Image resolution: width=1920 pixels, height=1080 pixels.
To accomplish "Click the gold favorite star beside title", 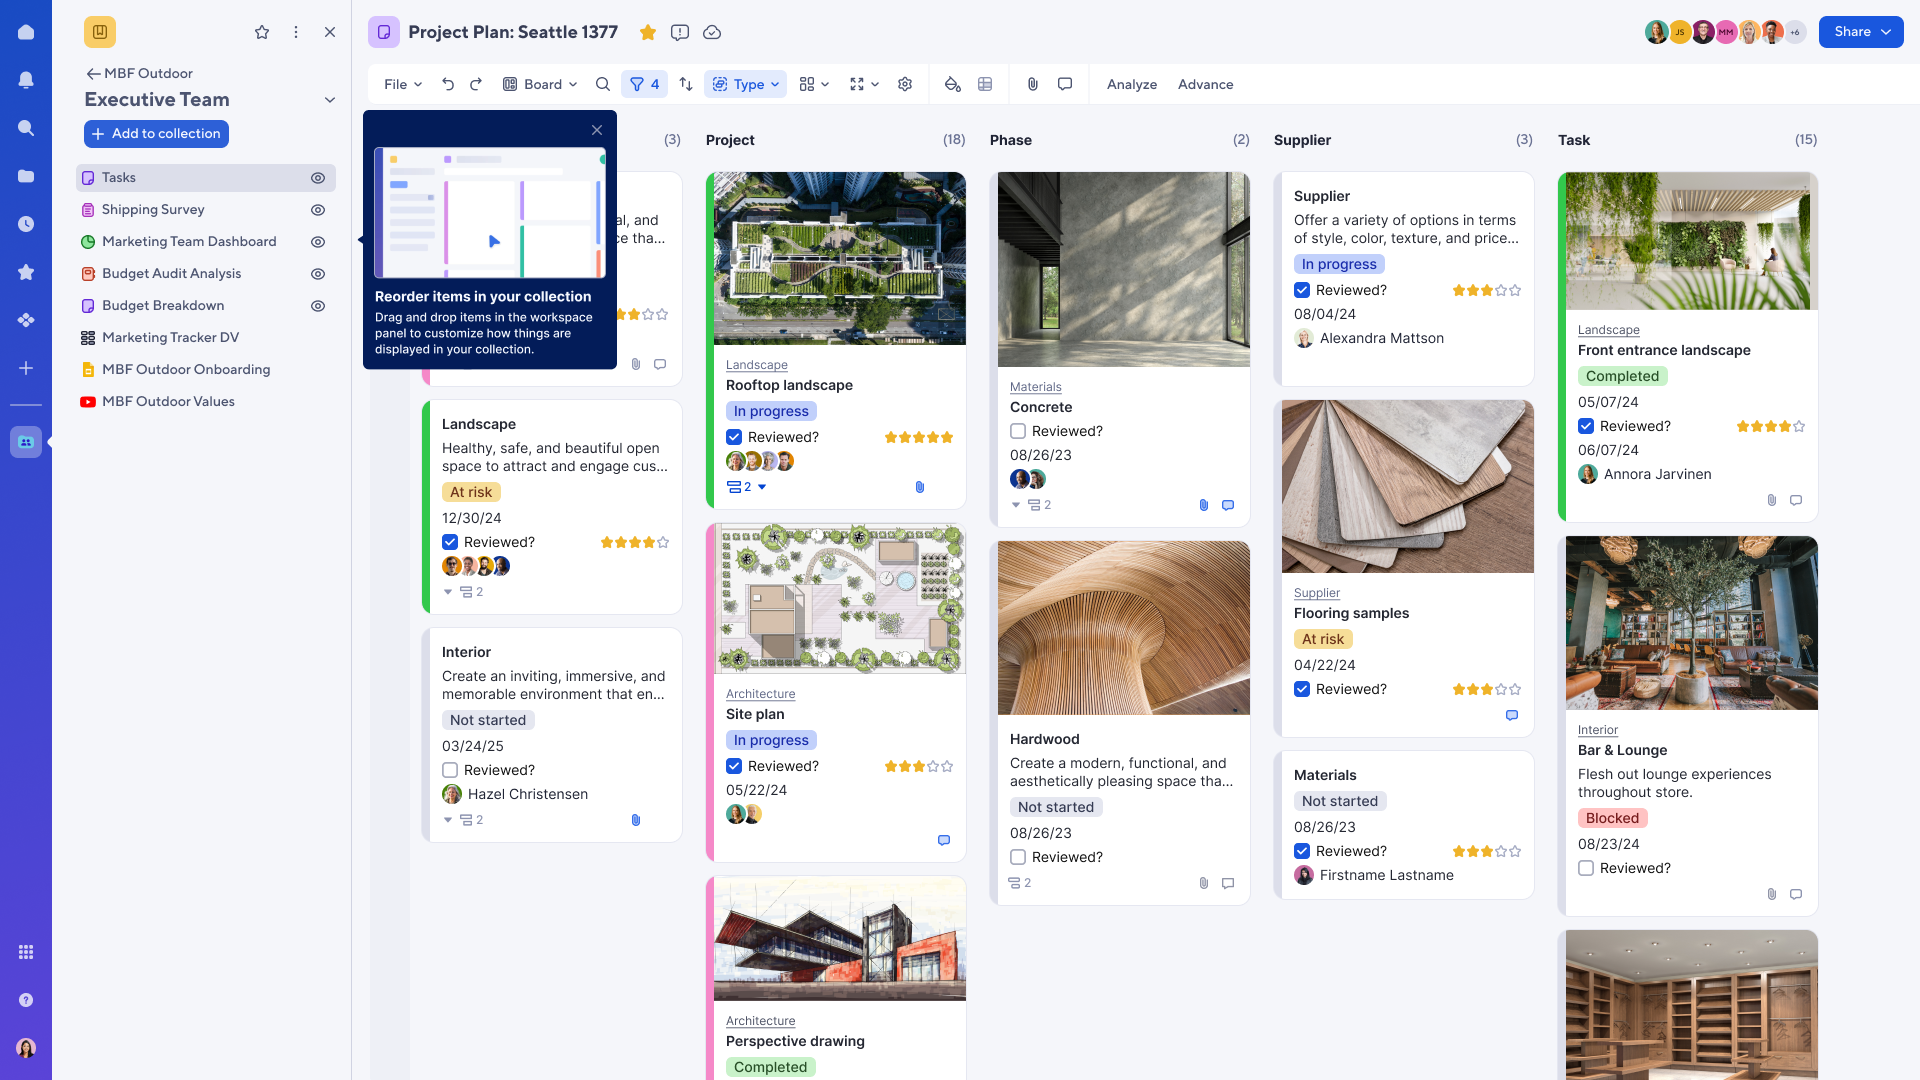I will coord(648,32).
